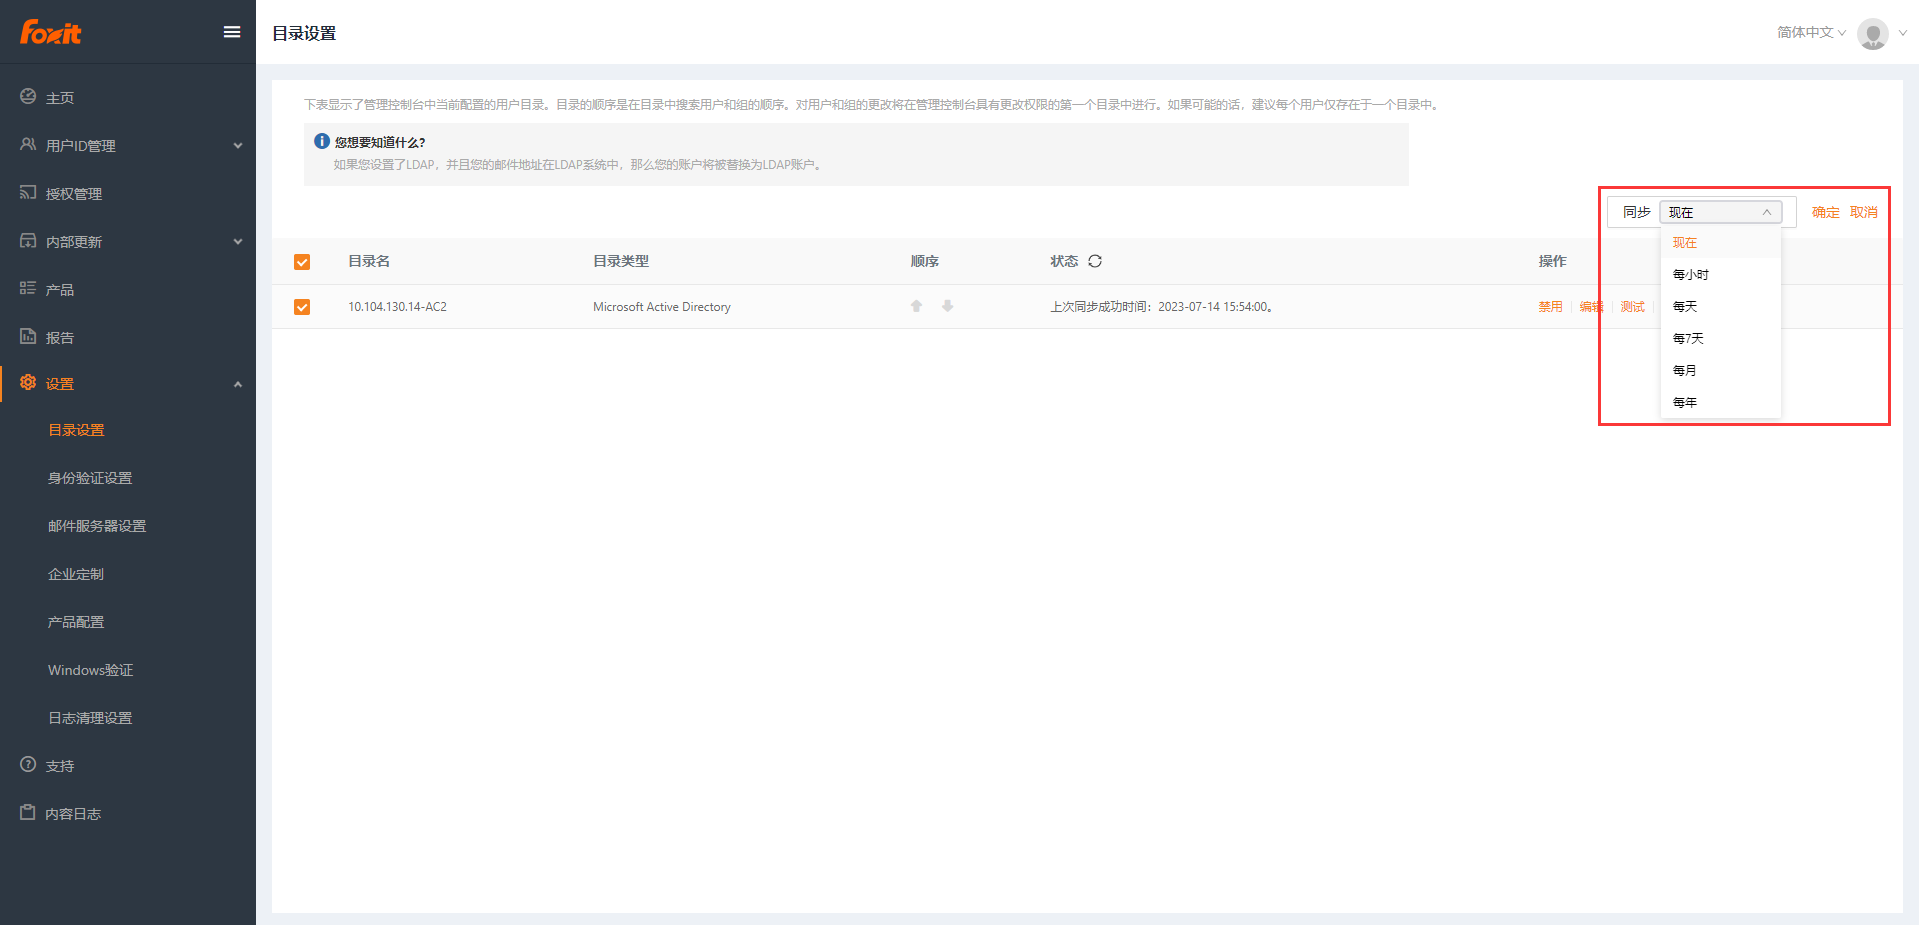This screenshot has width=1920, height=925.
Task: Open 目录设置 in the sidebar
Action: pos(76,430)
